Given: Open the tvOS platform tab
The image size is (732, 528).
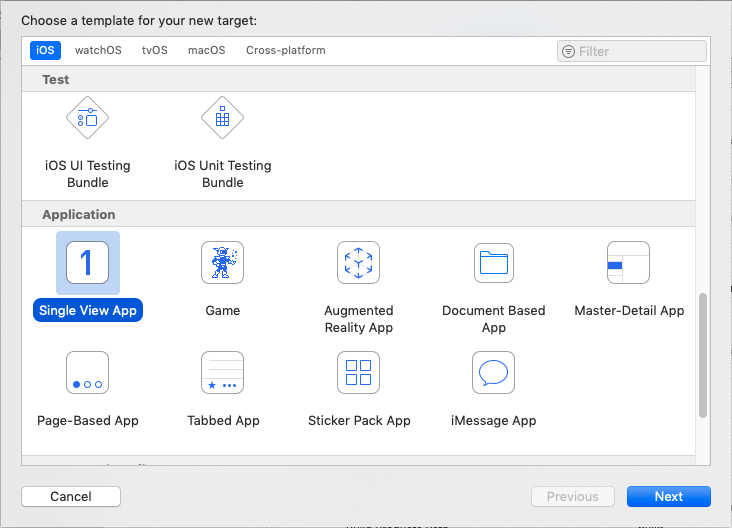Looking at the screenshot, I should coord(154,51).
